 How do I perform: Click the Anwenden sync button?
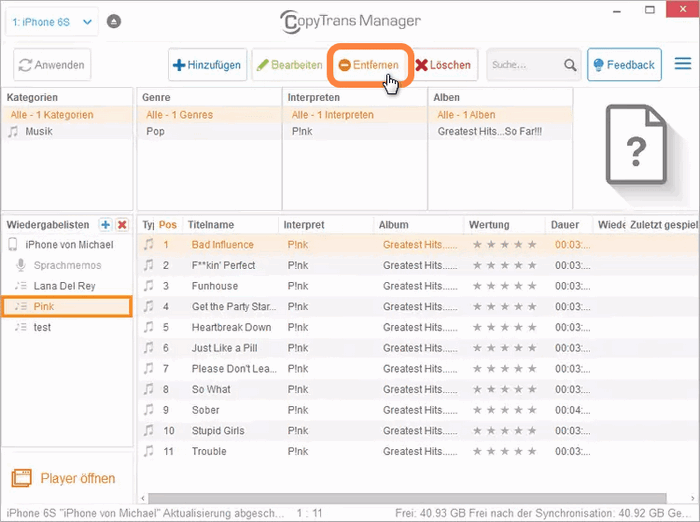tap(52, 65)
